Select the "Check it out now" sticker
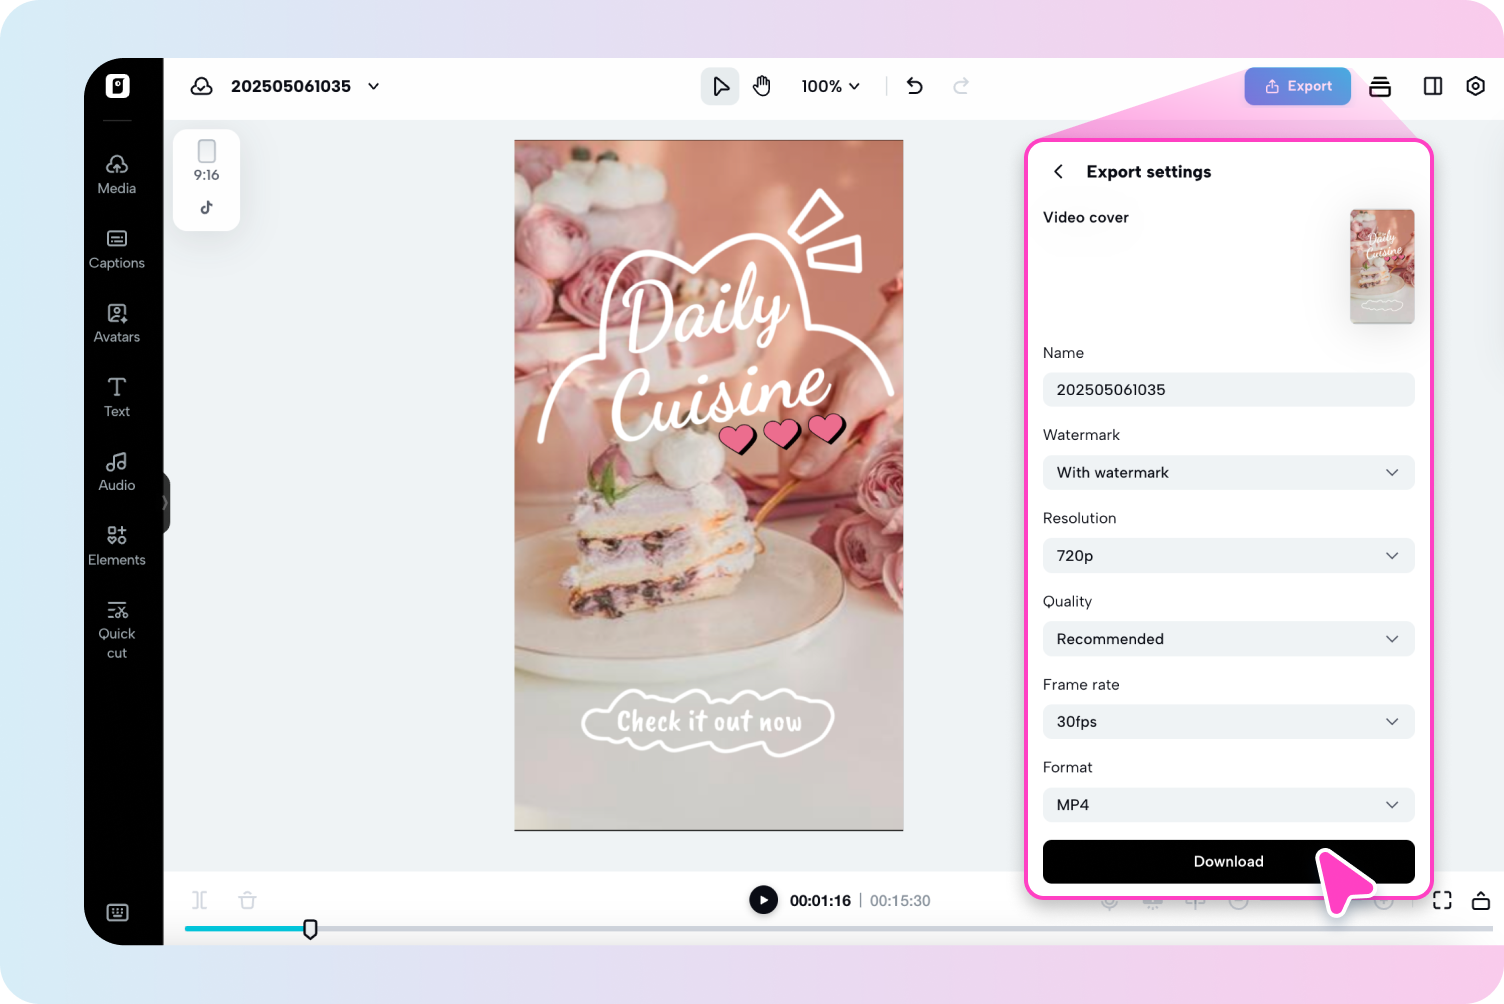 (x=708, y=721)
